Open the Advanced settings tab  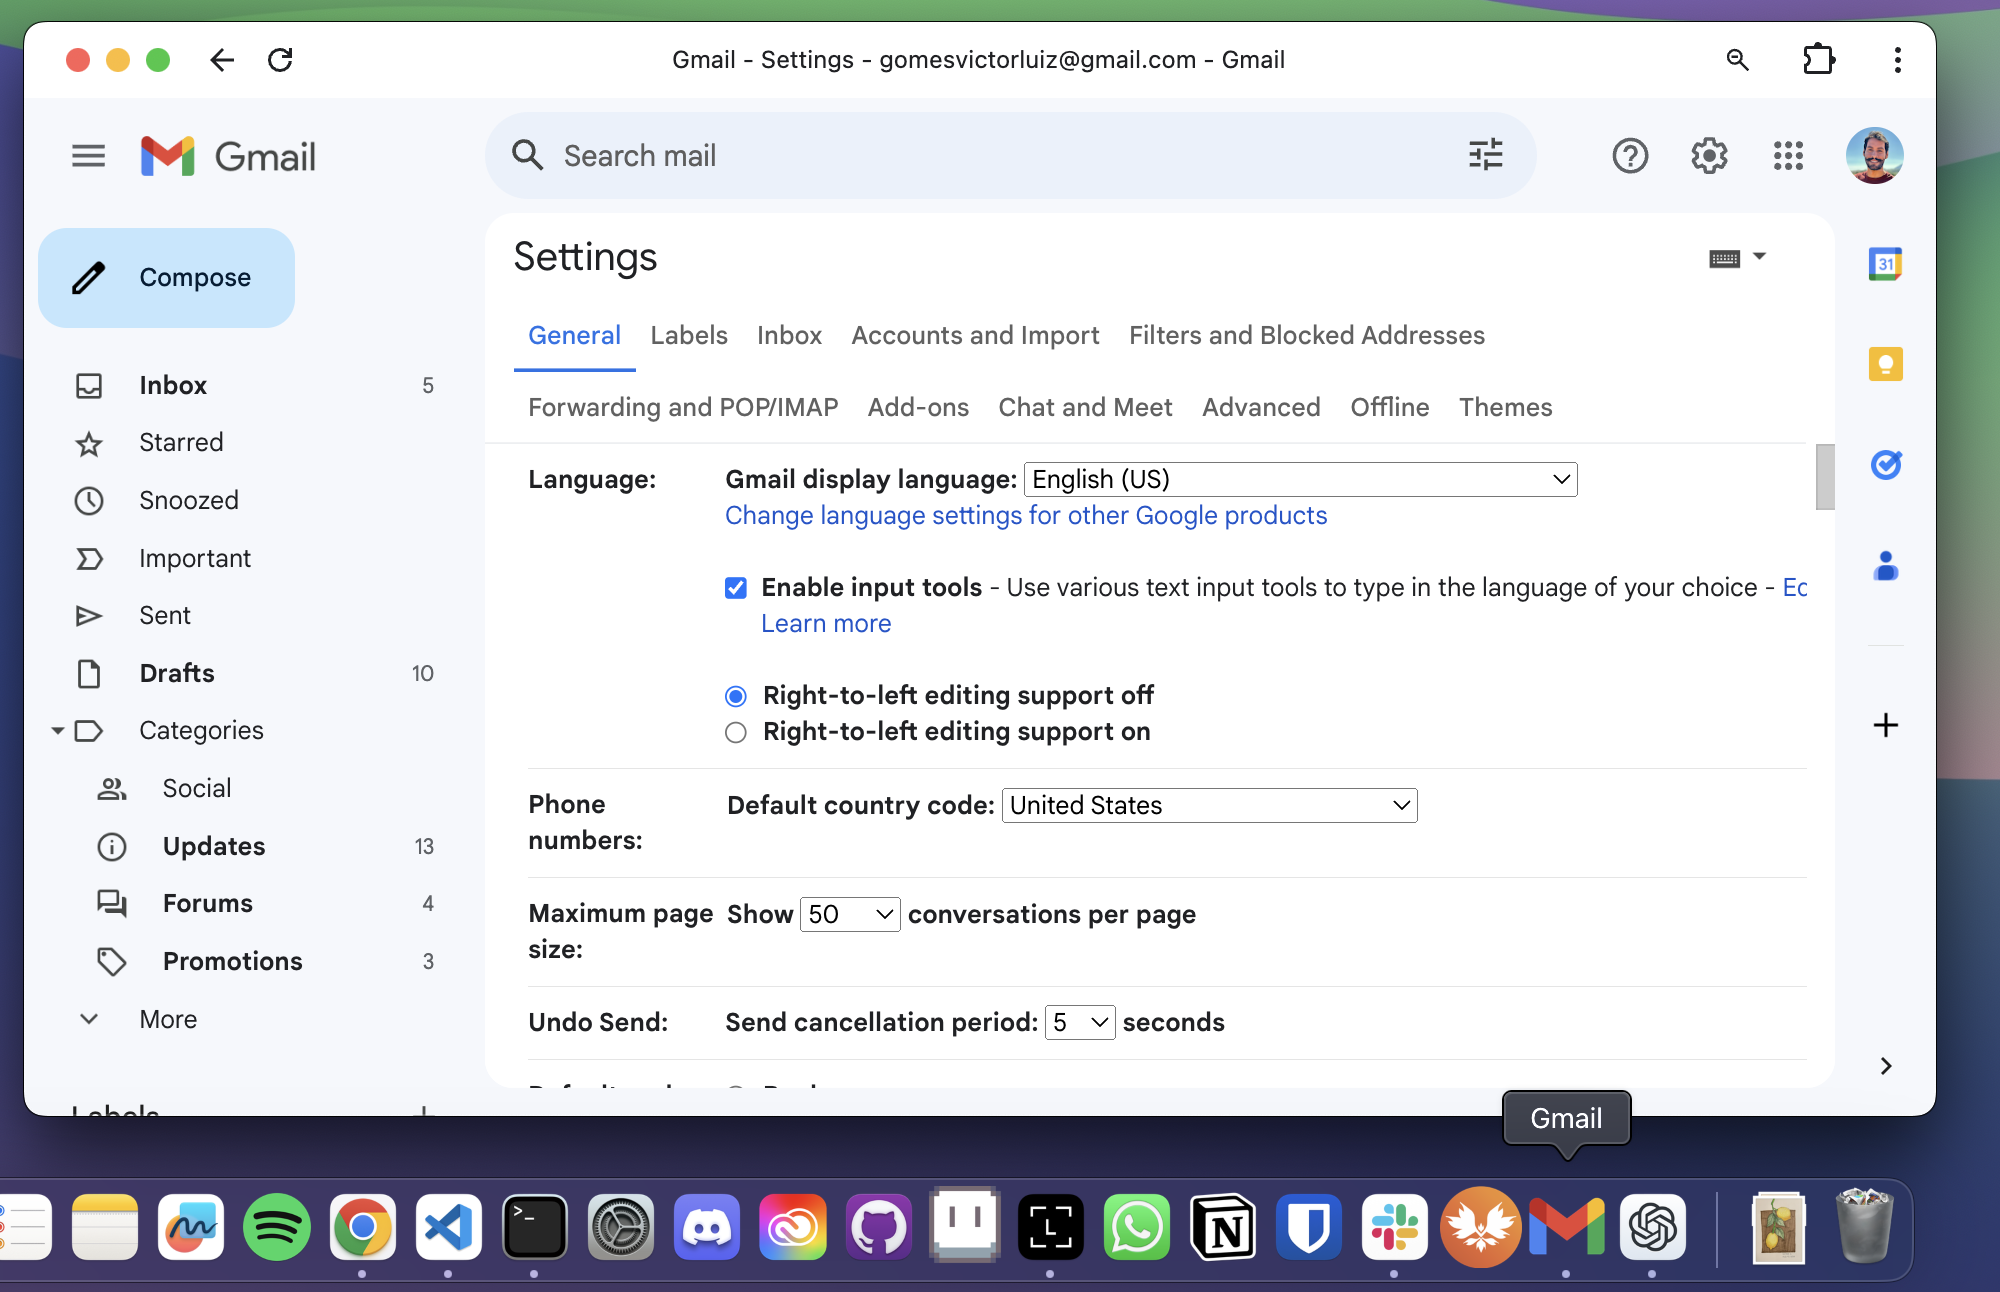click(1261, 408)
